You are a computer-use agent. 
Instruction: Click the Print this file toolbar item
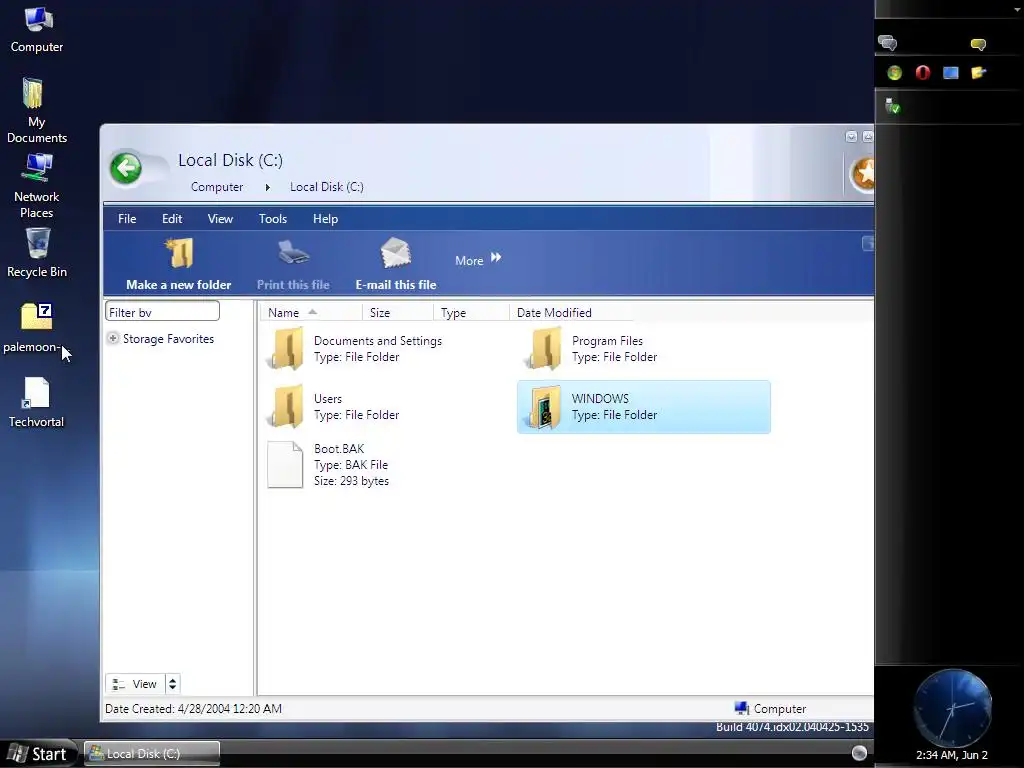pos(293,265)
